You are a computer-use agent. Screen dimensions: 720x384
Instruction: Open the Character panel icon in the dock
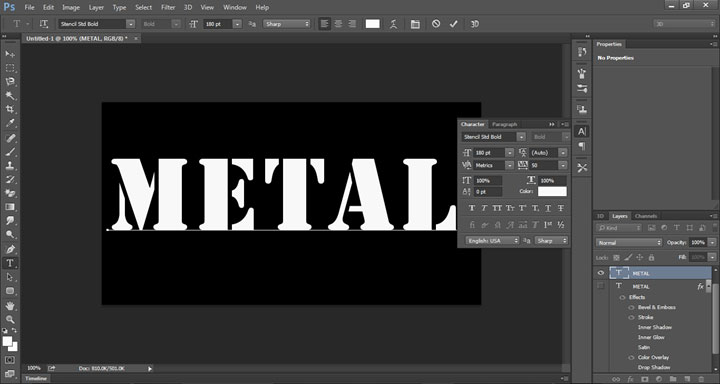tap(582, 131)
